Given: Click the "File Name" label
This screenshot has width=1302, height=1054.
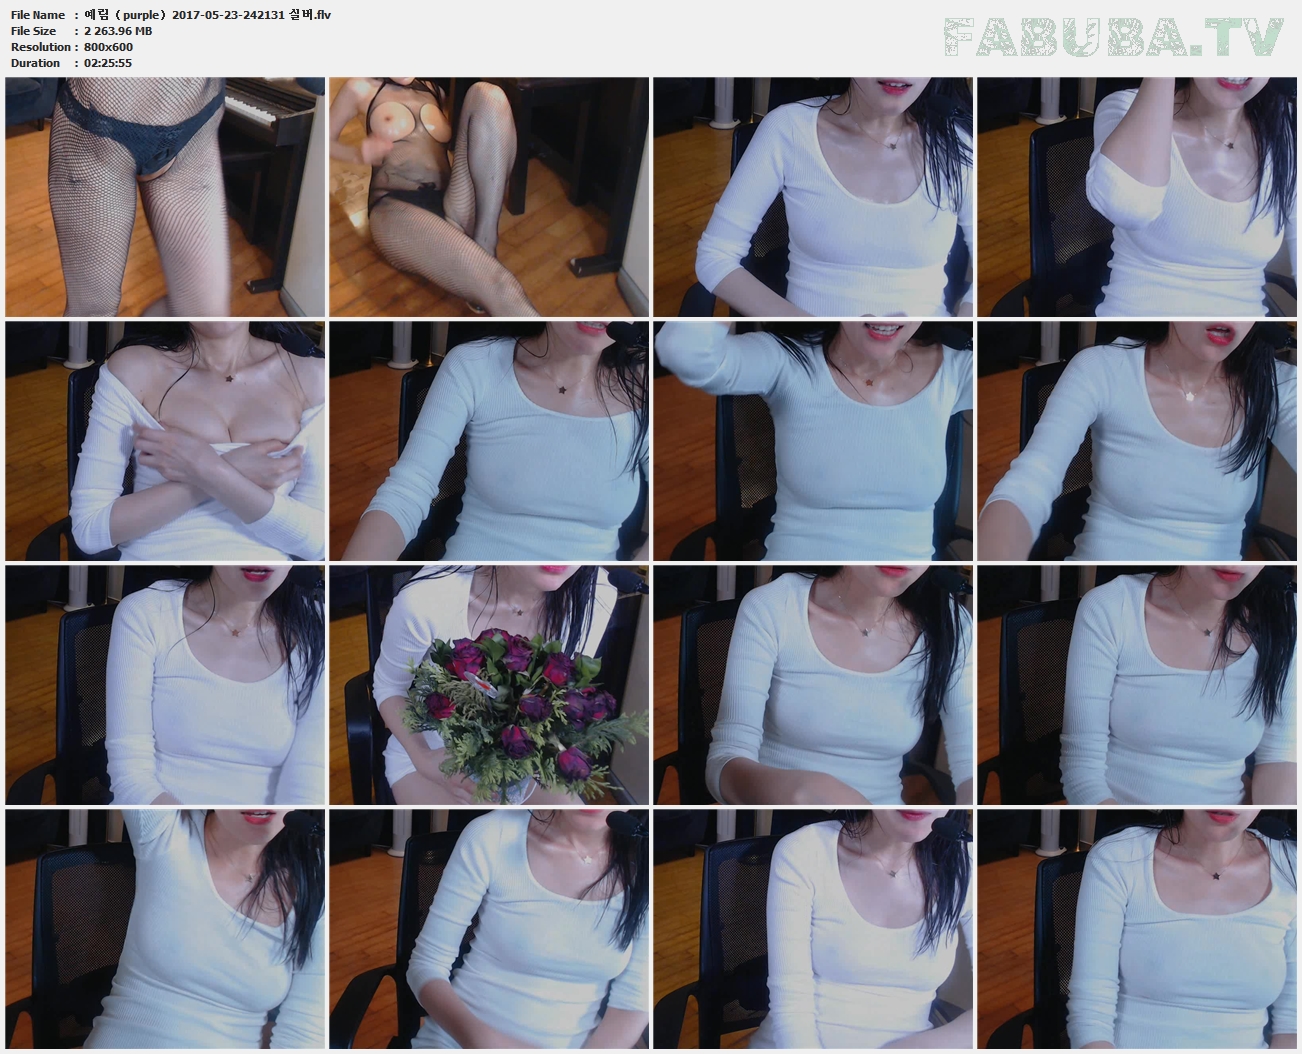Looking at the screenshot, I should click(x=37, y=15).
